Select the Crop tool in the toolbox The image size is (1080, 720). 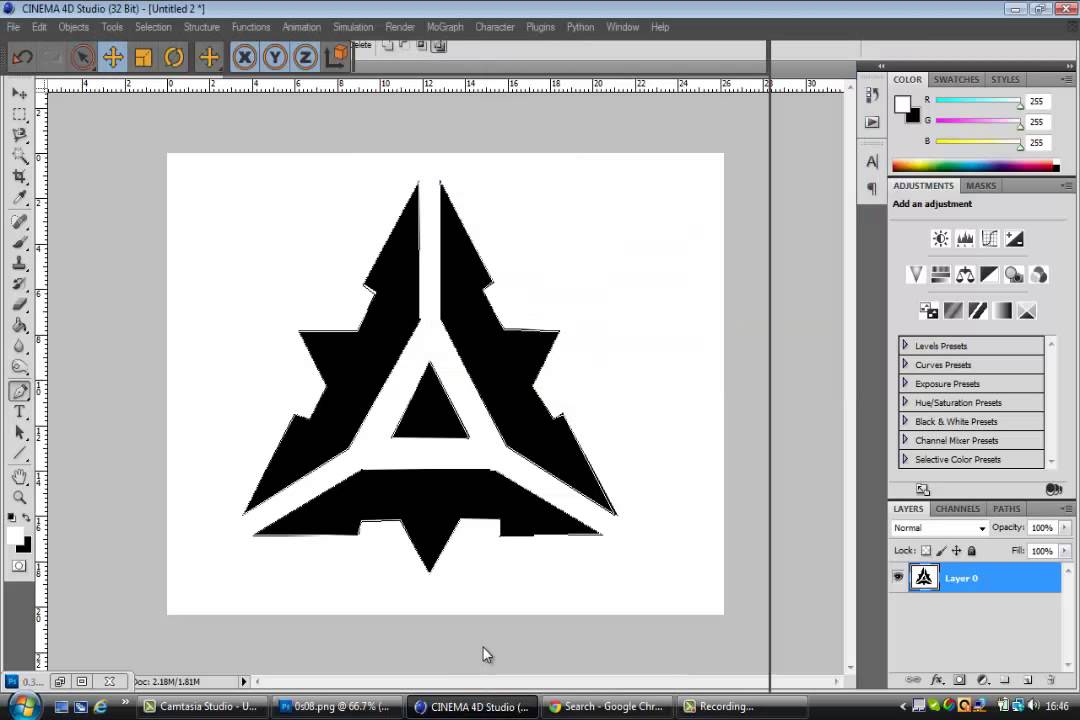[x=19, y=177]
